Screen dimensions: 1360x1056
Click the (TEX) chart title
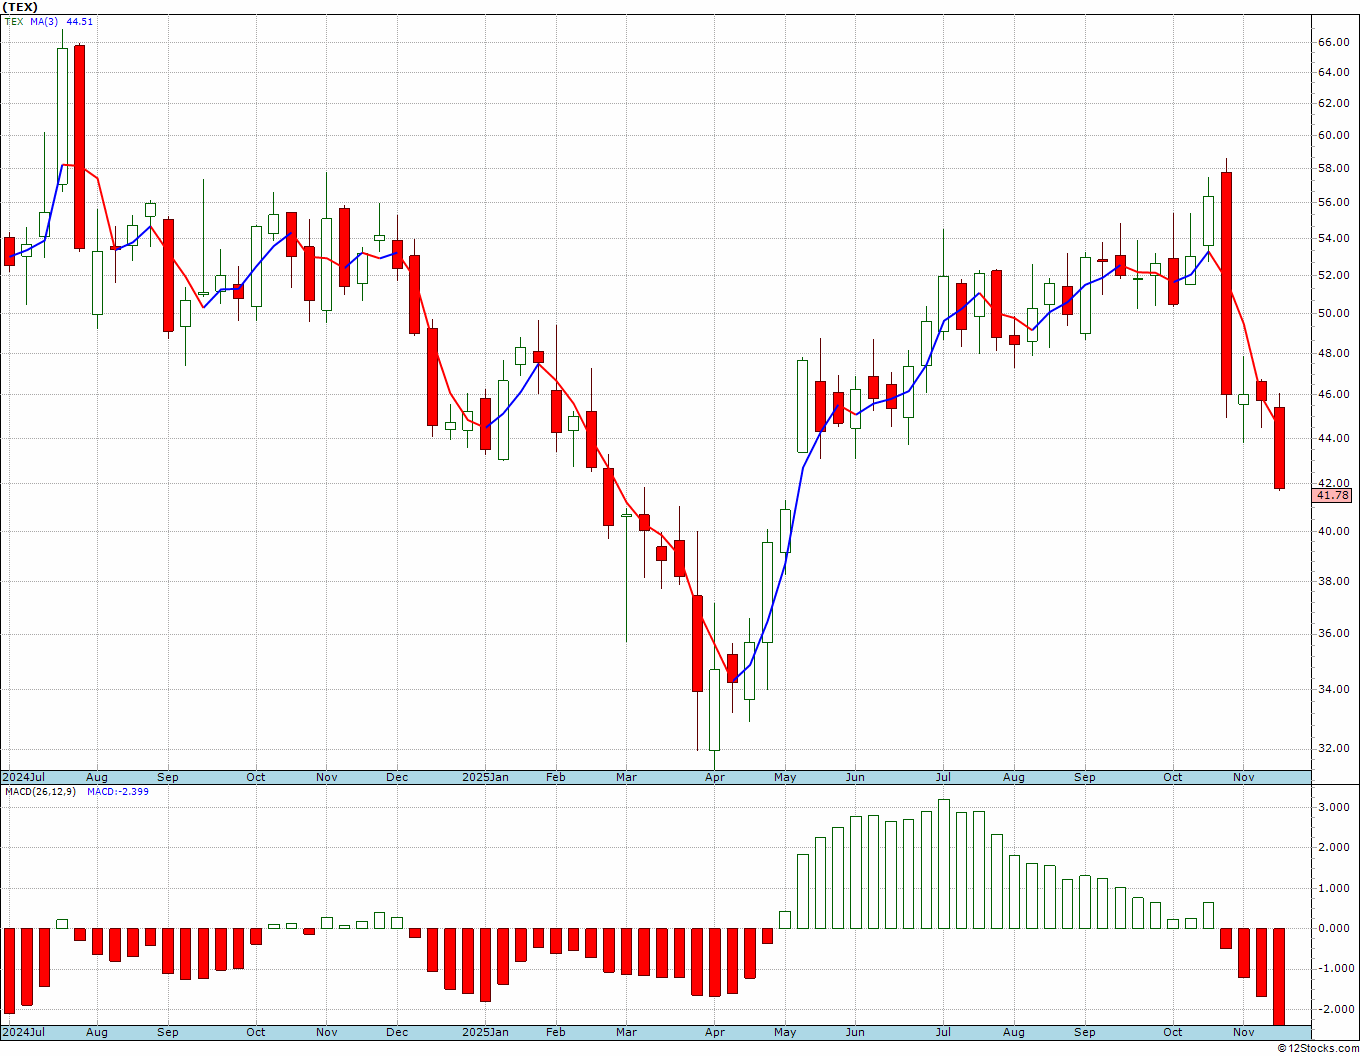pos(20,7)
